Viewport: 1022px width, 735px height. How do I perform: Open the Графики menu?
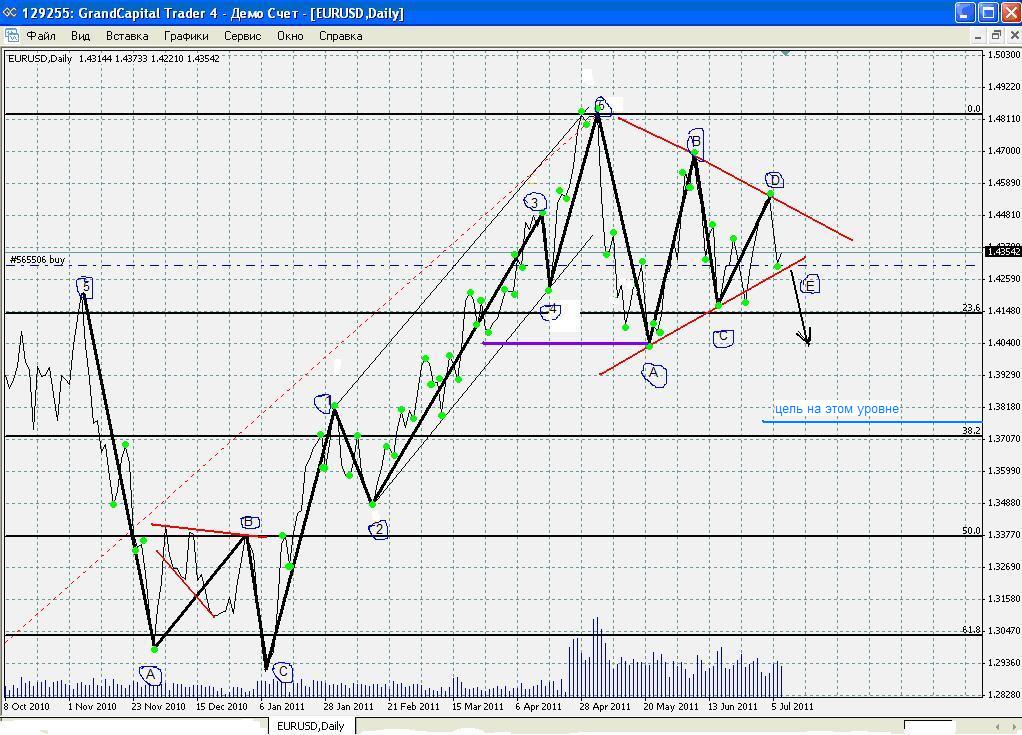click(186, 36)
